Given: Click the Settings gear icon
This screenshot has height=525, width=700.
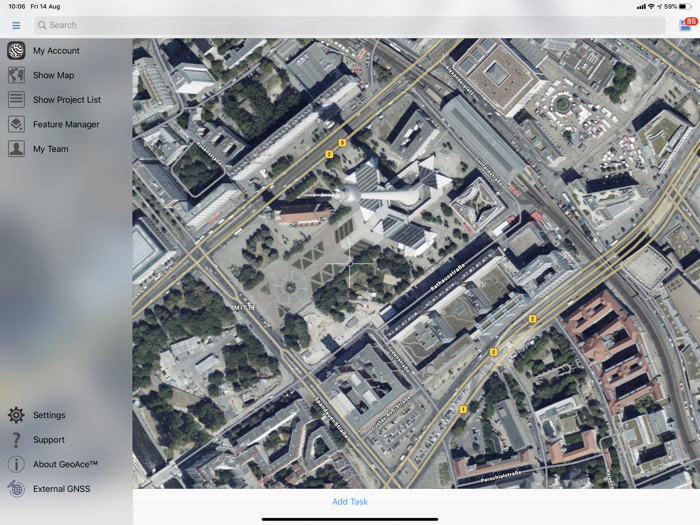Looking at the screenshot, I should (x=16, y=415).
